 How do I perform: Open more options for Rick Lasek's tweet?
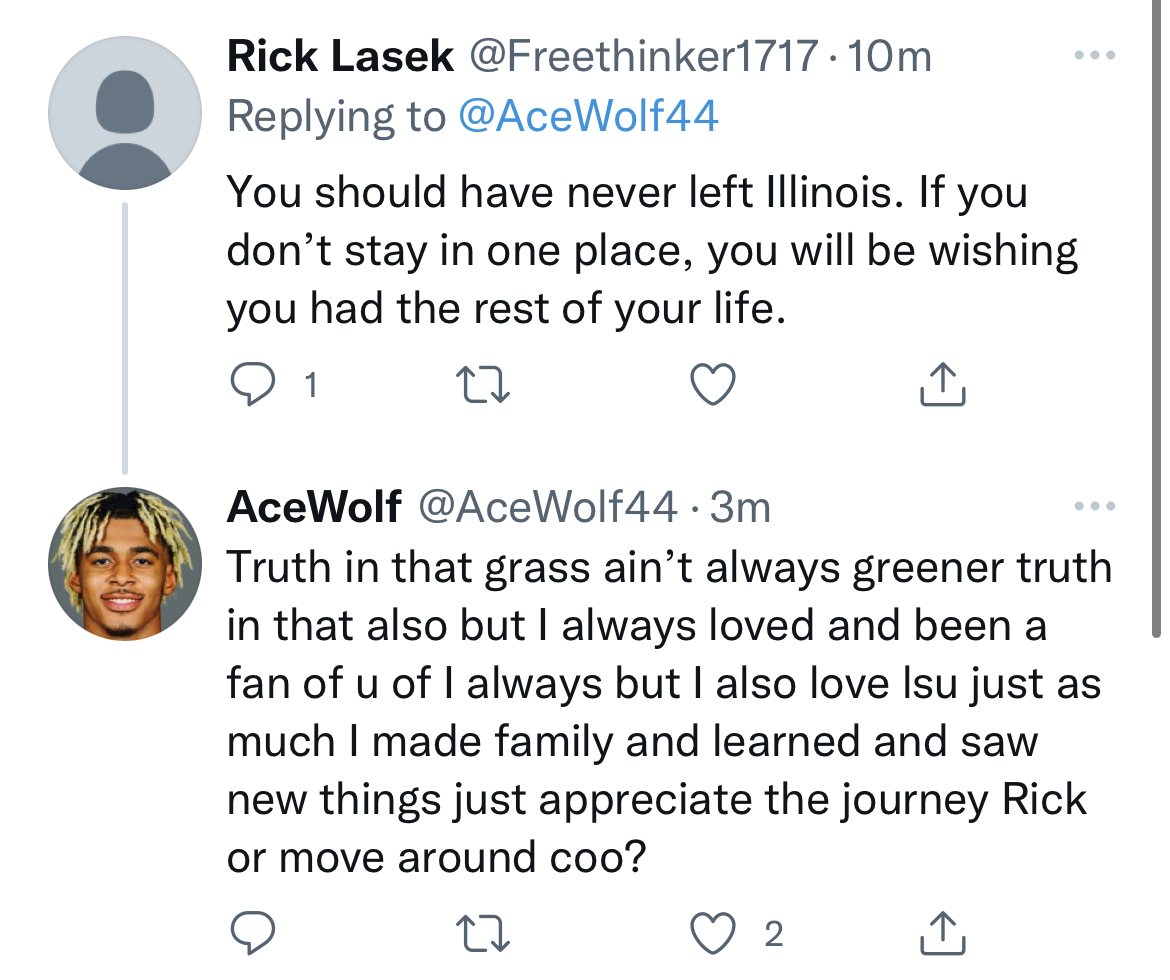1094,56
